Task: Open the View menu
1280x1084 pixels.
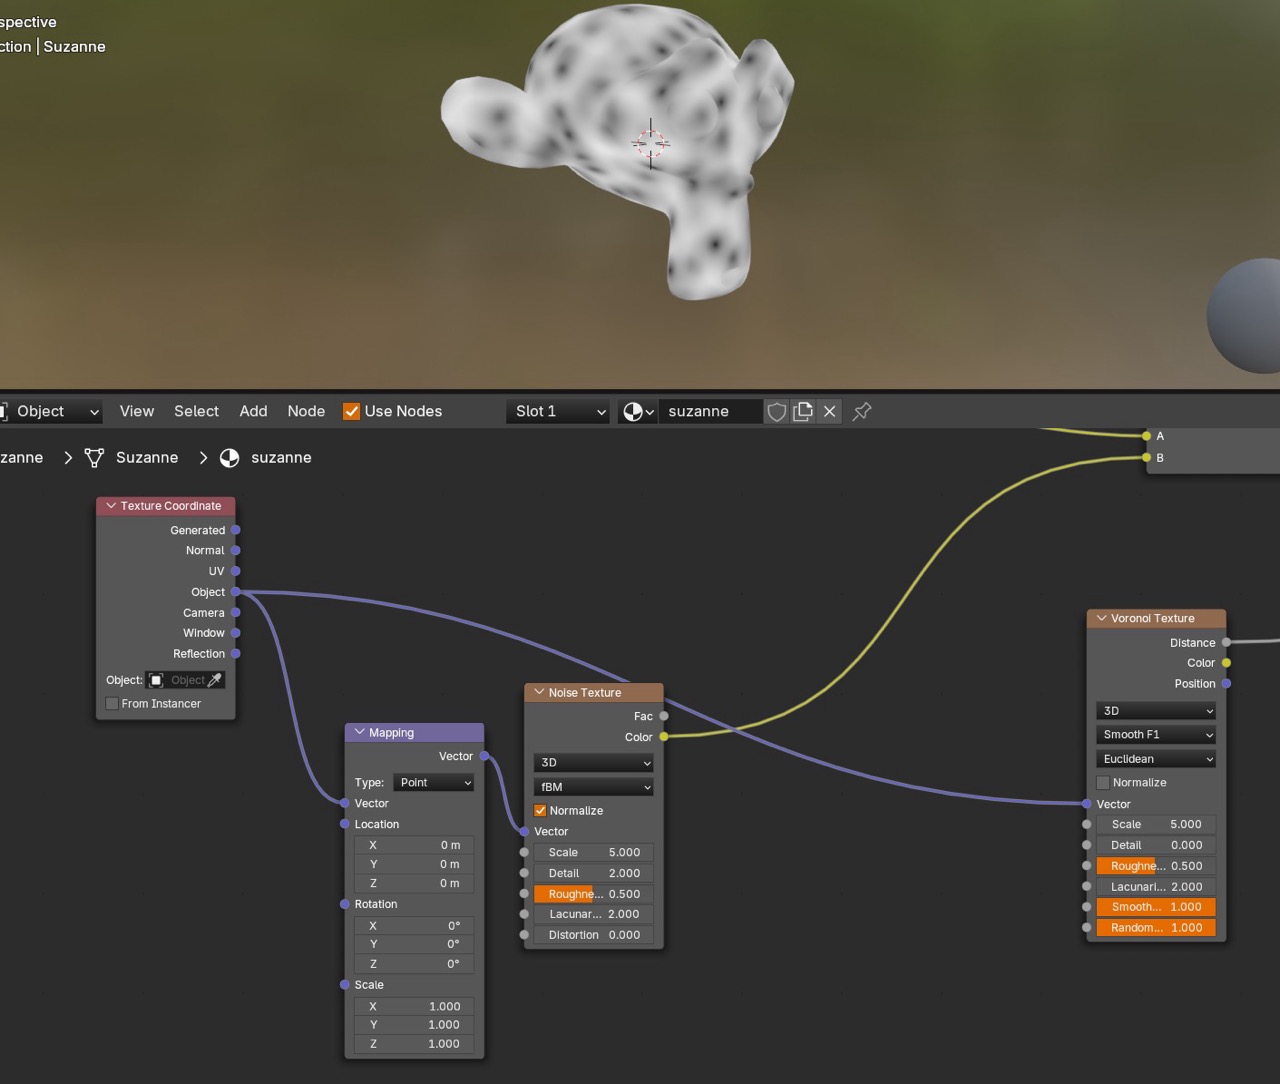Action: click(137, 411)
